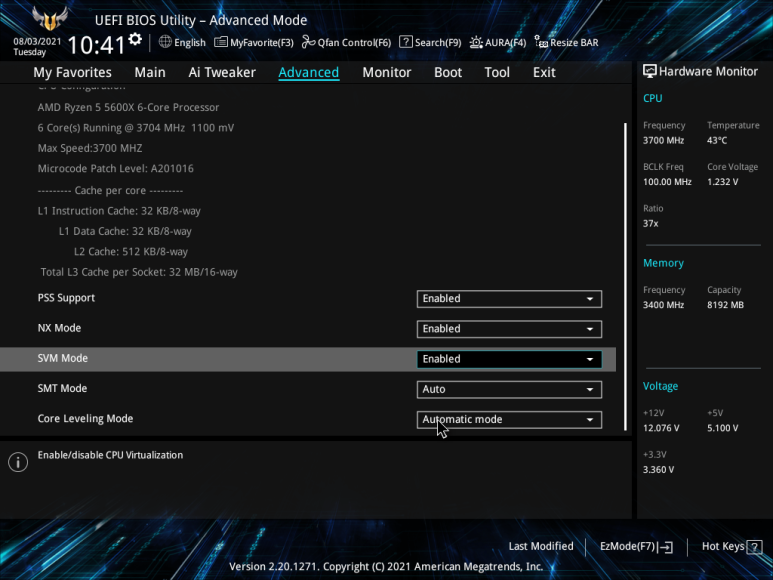Screen dimensions: 773x580
Task: Switch to the Tool tab
Action: [x=497, y=72]
